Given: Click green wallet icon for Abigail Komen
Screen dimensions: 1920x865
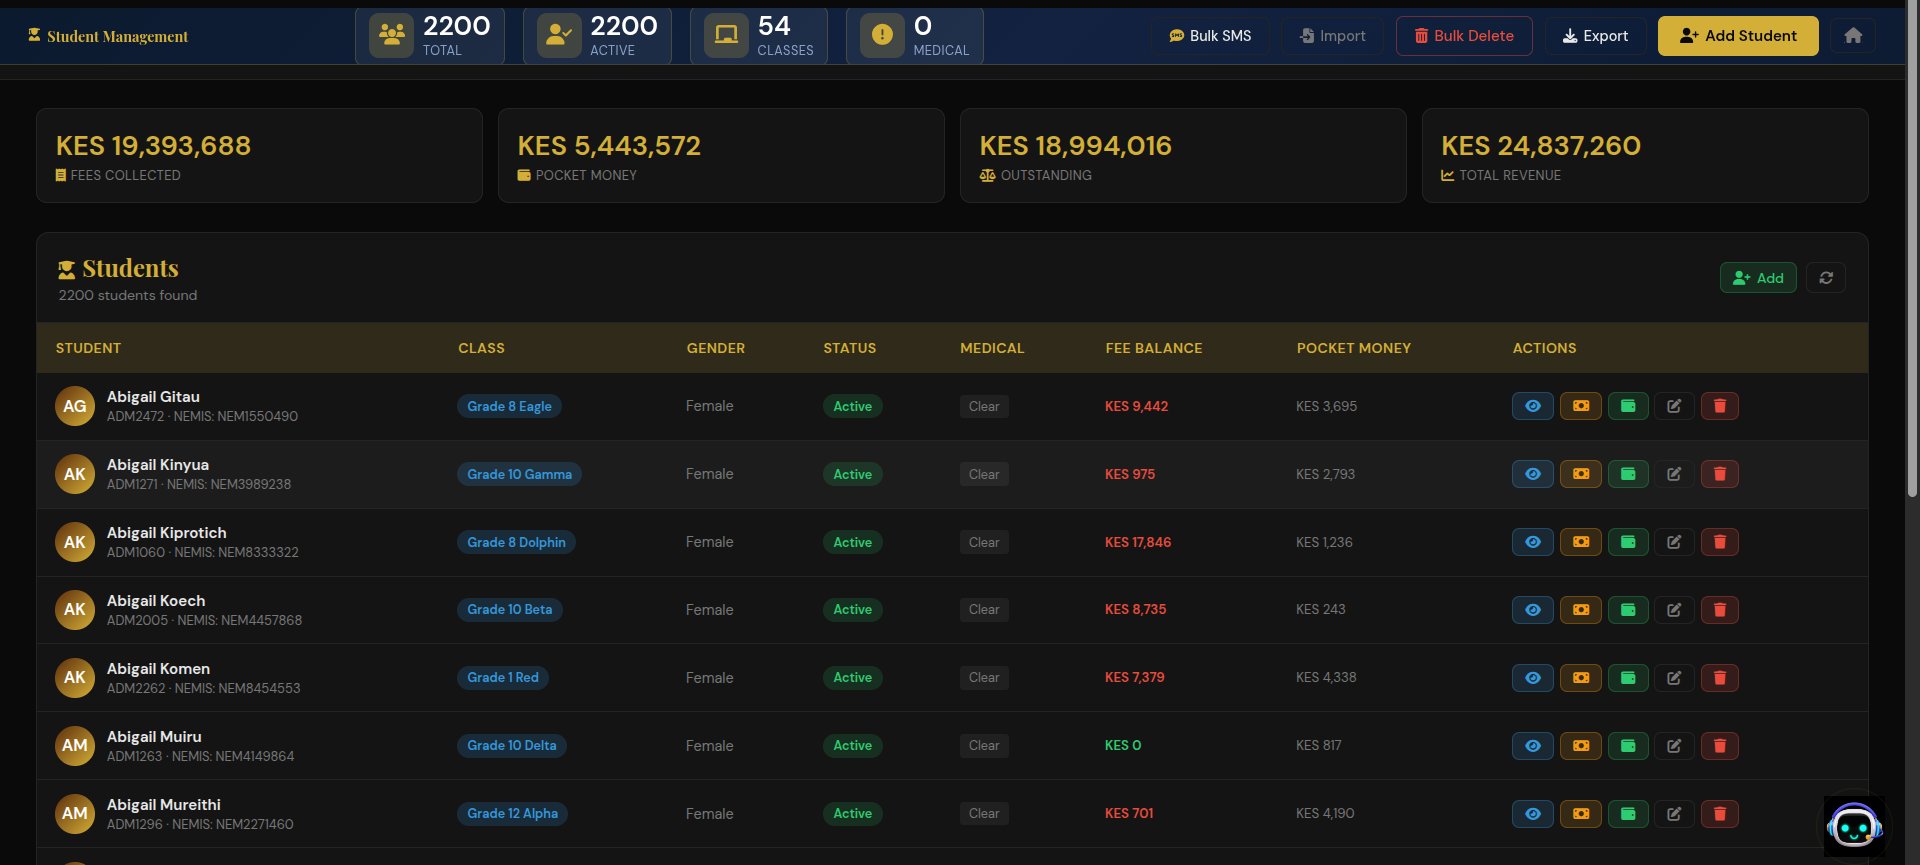Looking at the screenshot, I should click(x=1627, y=678).
